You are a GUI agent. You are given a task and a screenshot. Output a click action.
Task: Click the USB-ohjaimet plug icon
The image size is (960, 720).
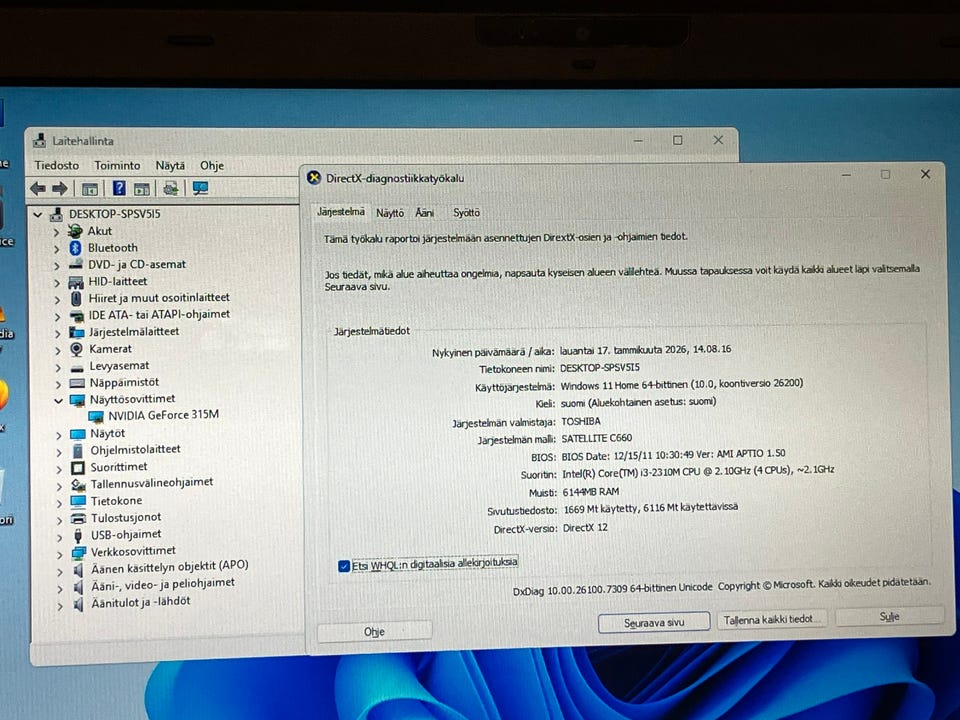(x=78, y=535)
